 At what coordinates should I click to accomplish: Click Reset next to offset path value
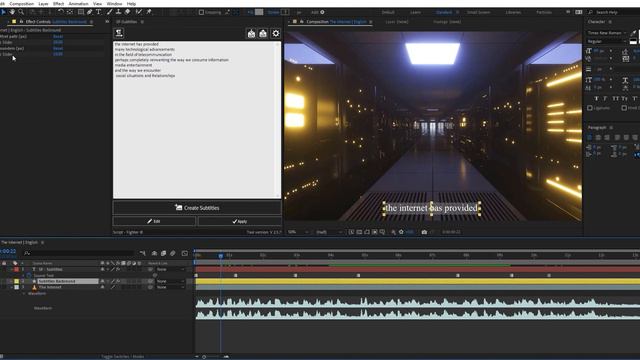click(x=58, y=36)
